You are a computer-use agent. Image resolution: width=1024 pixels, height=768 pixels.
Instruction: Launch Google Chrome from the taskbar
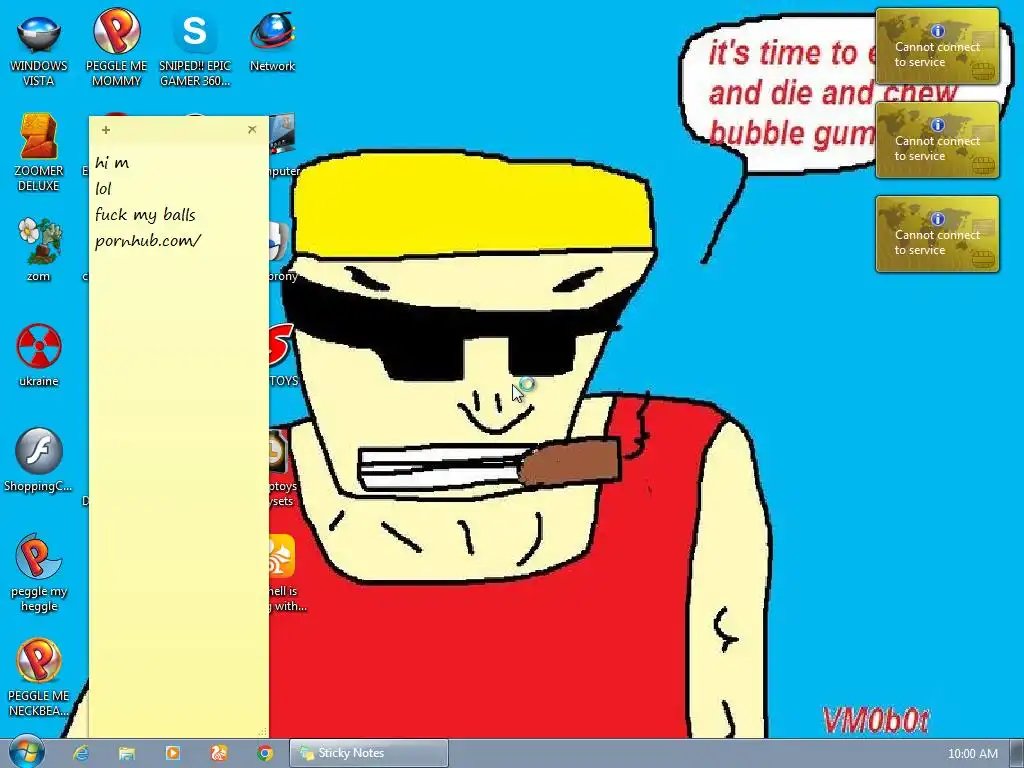coord(264,753)
